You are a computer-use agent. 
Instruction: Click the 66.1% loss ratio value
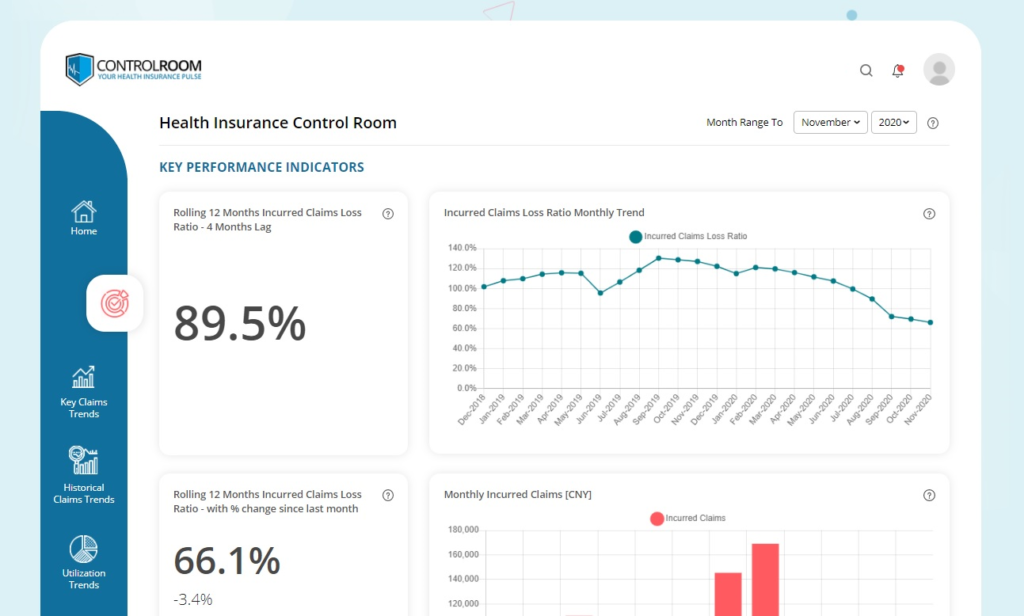click(x=227, y=560)
